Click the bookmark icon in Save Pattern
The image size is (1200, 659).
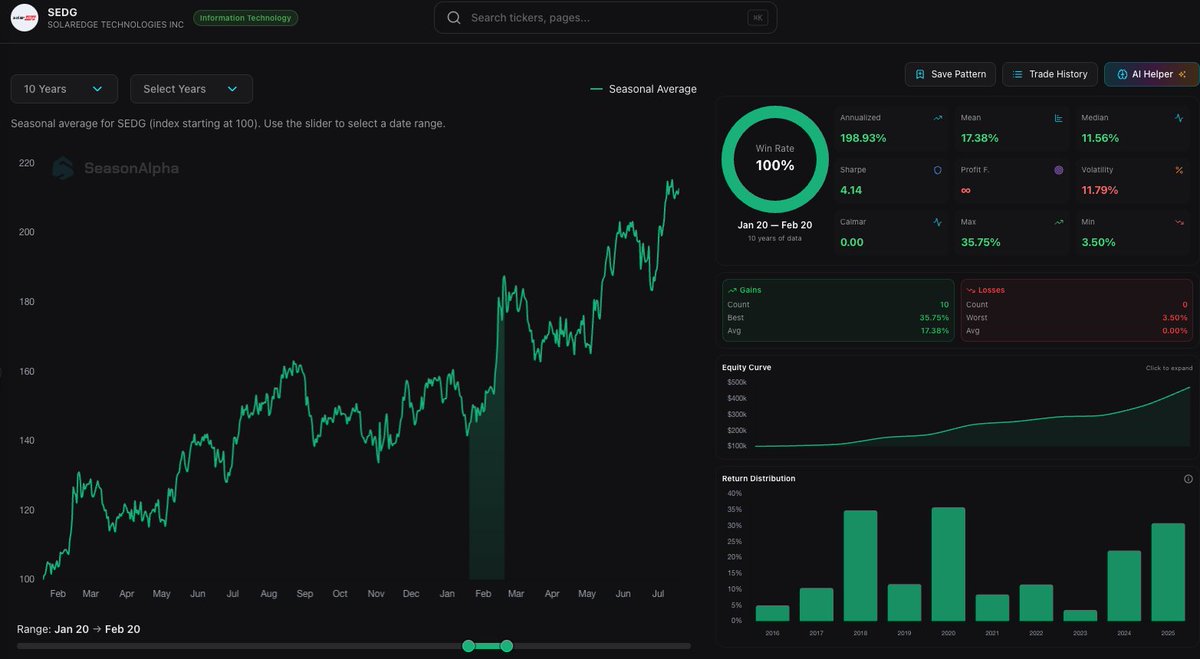click(x=920, y=74)
